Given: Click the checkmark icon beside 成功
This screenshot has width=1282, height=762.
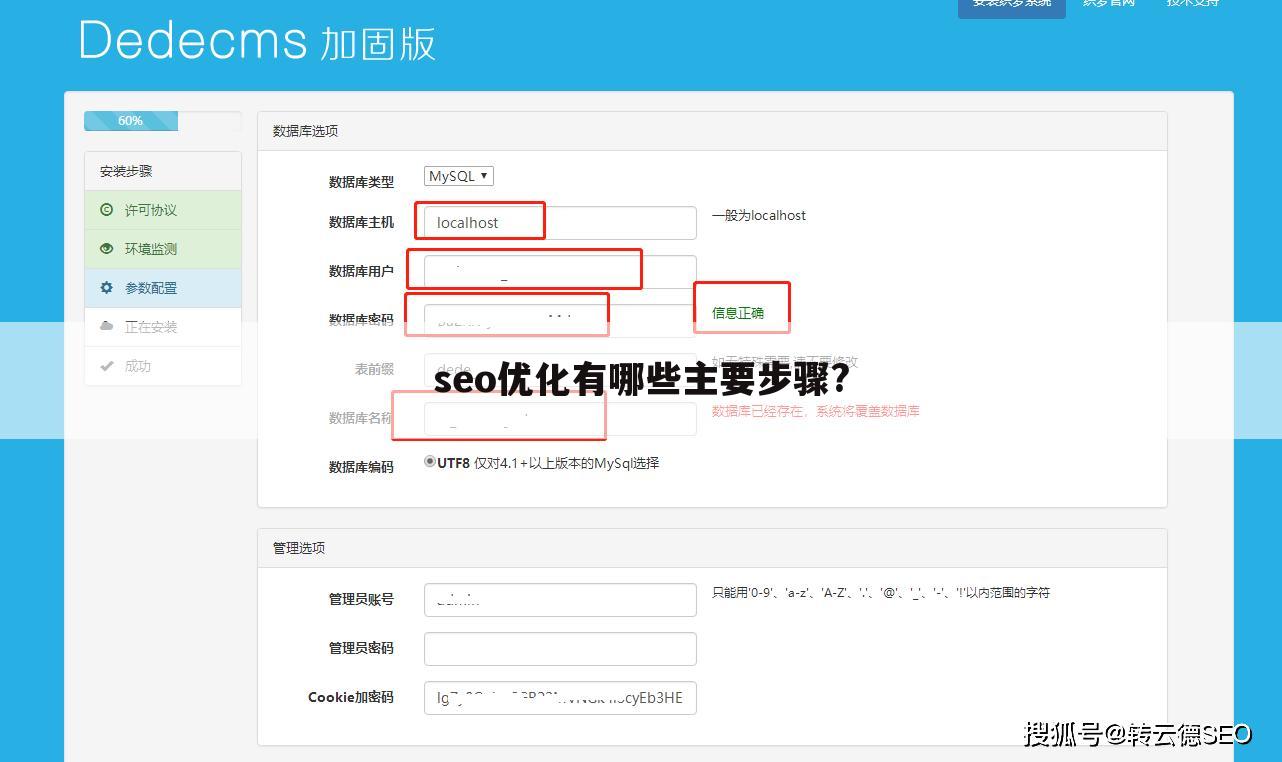Looking at the screenshot, I should click(x=107, y=366).
